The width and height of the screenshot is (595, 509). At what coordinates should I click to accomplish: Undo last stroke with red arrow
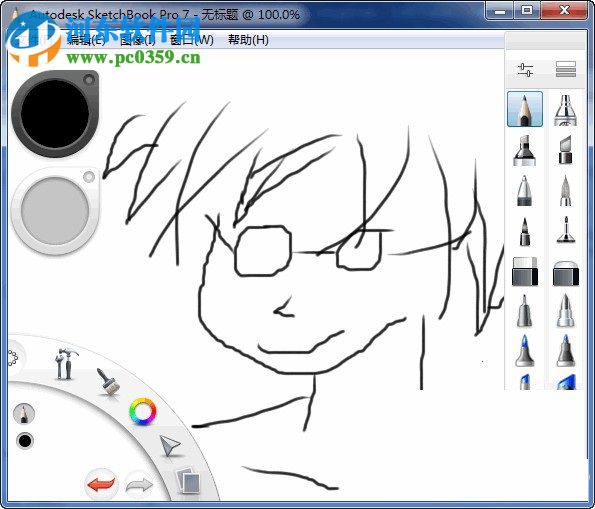(x=101, y=484)
